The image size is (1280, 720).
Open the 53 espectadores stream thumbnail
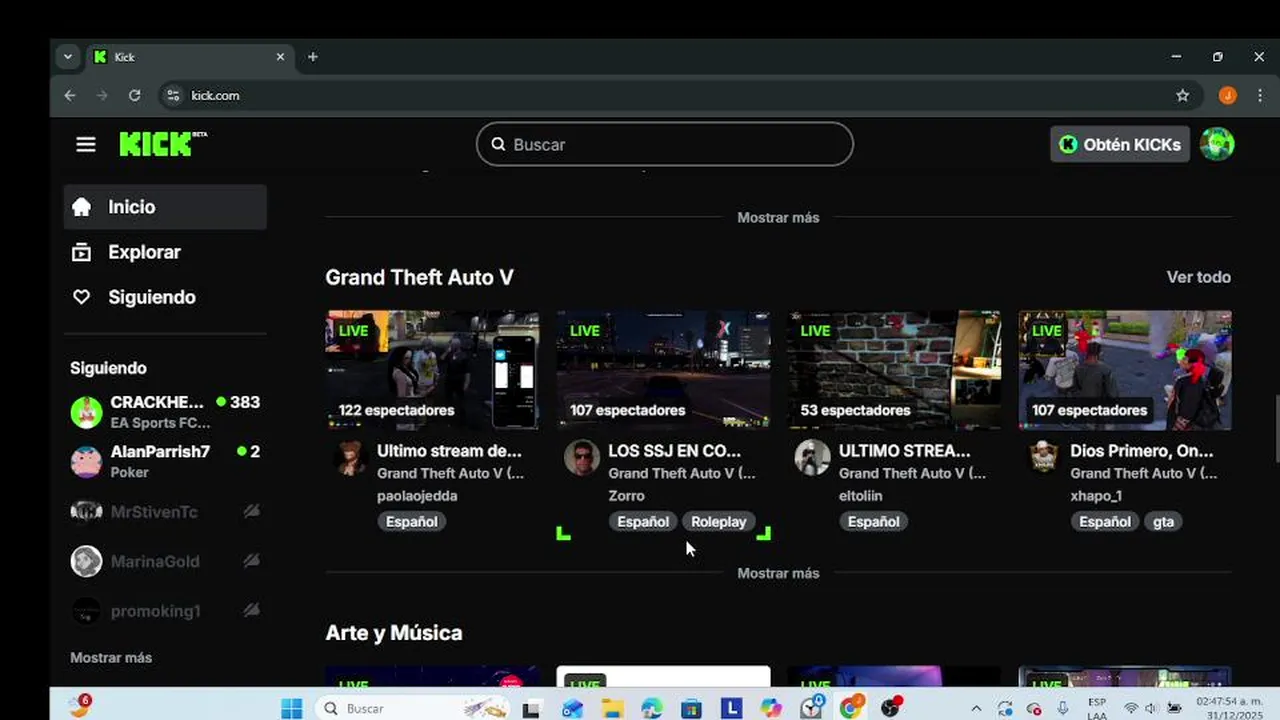[x=894, y=370]
